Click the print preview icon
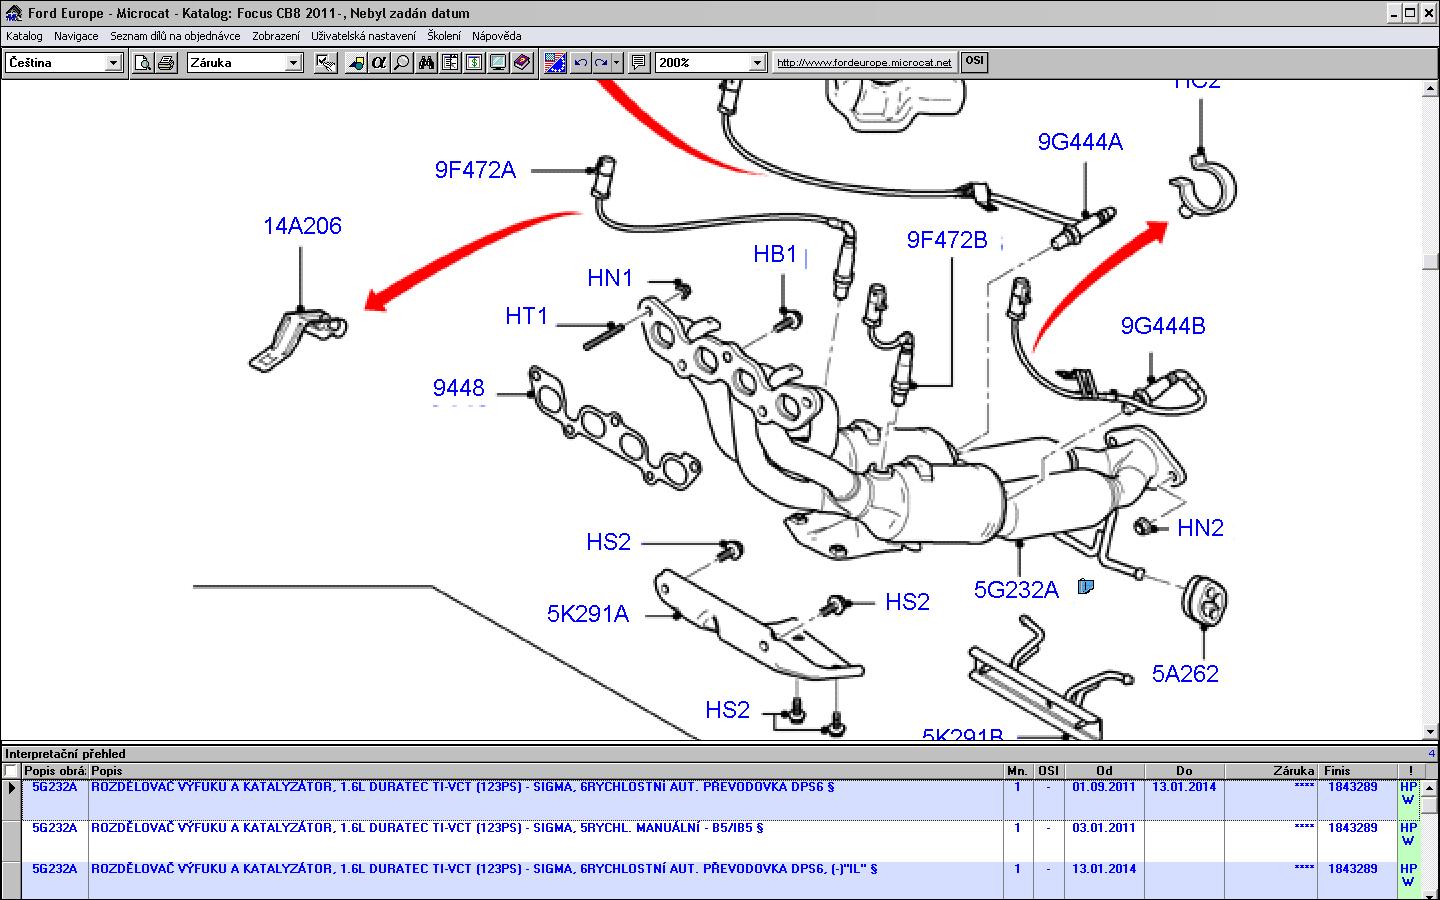This screenshot has height=900, width=1440. click(x=143, y=63)
